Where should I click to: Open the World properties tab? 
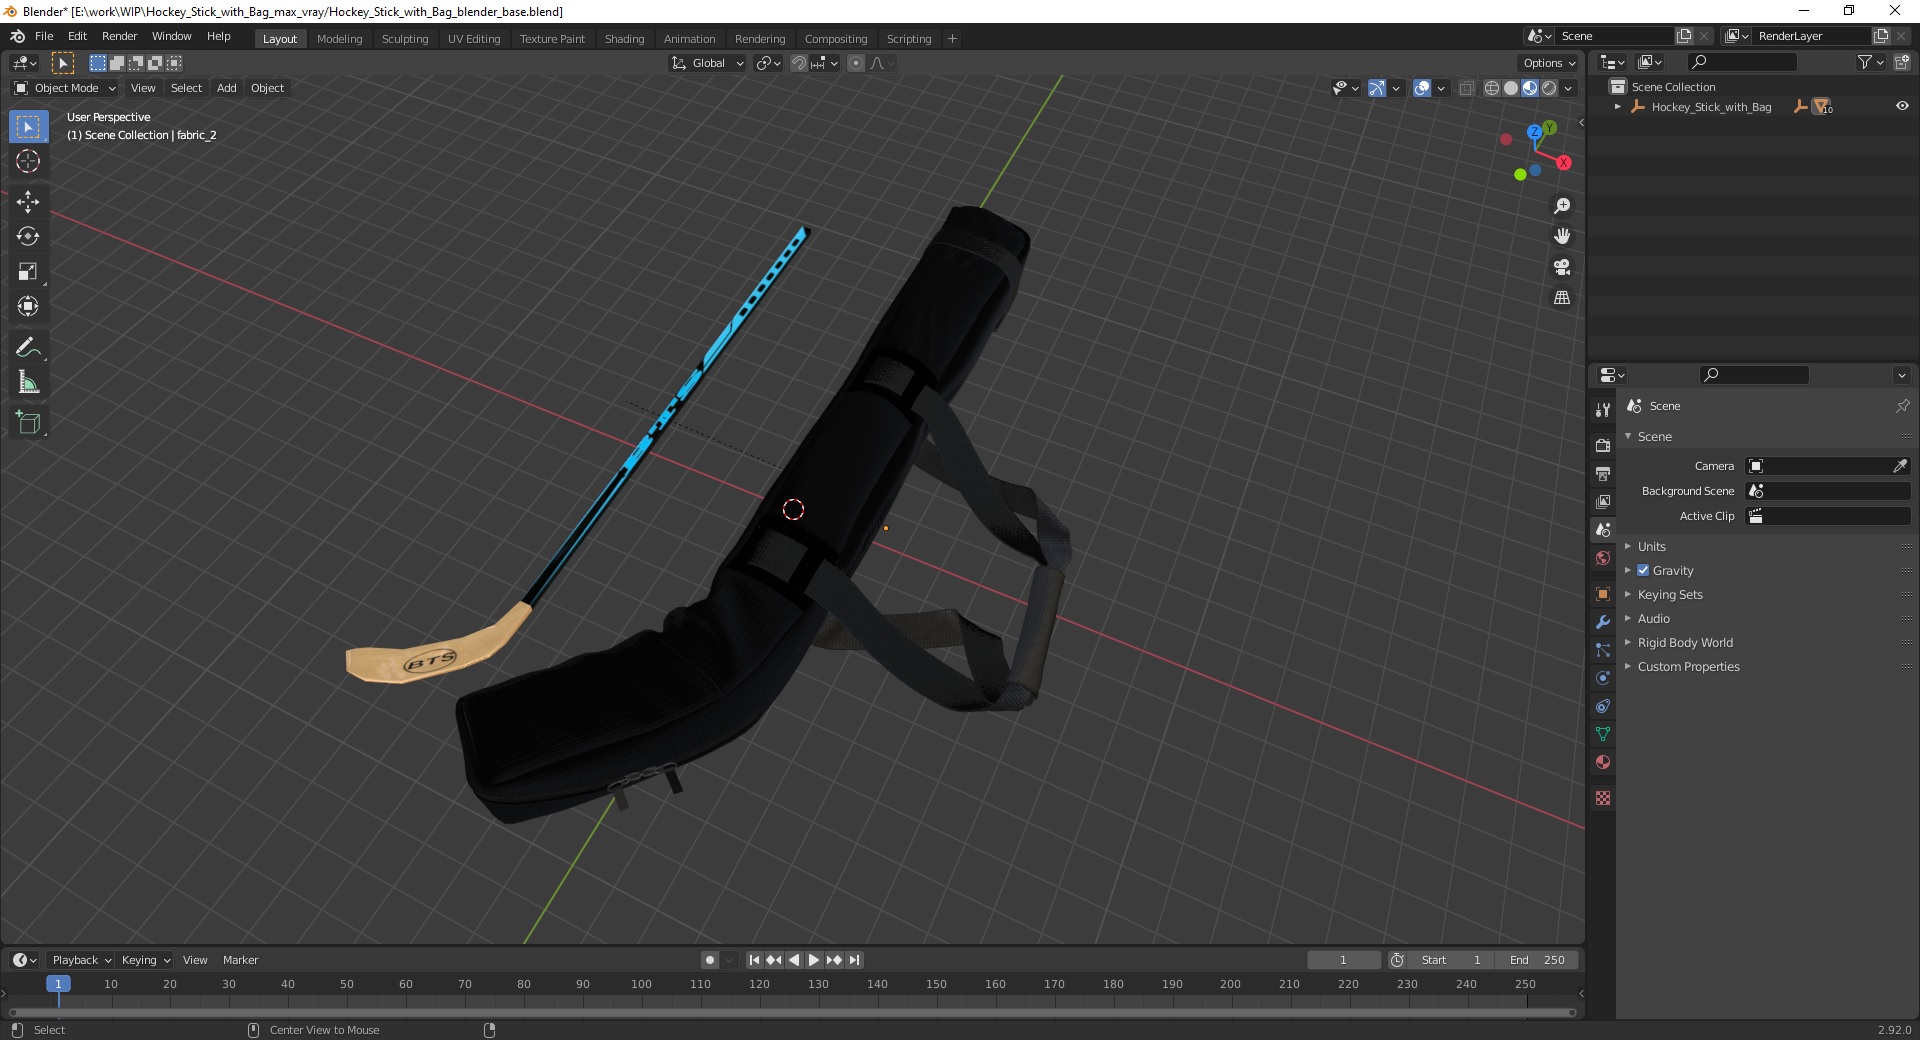pos(1603,558)
